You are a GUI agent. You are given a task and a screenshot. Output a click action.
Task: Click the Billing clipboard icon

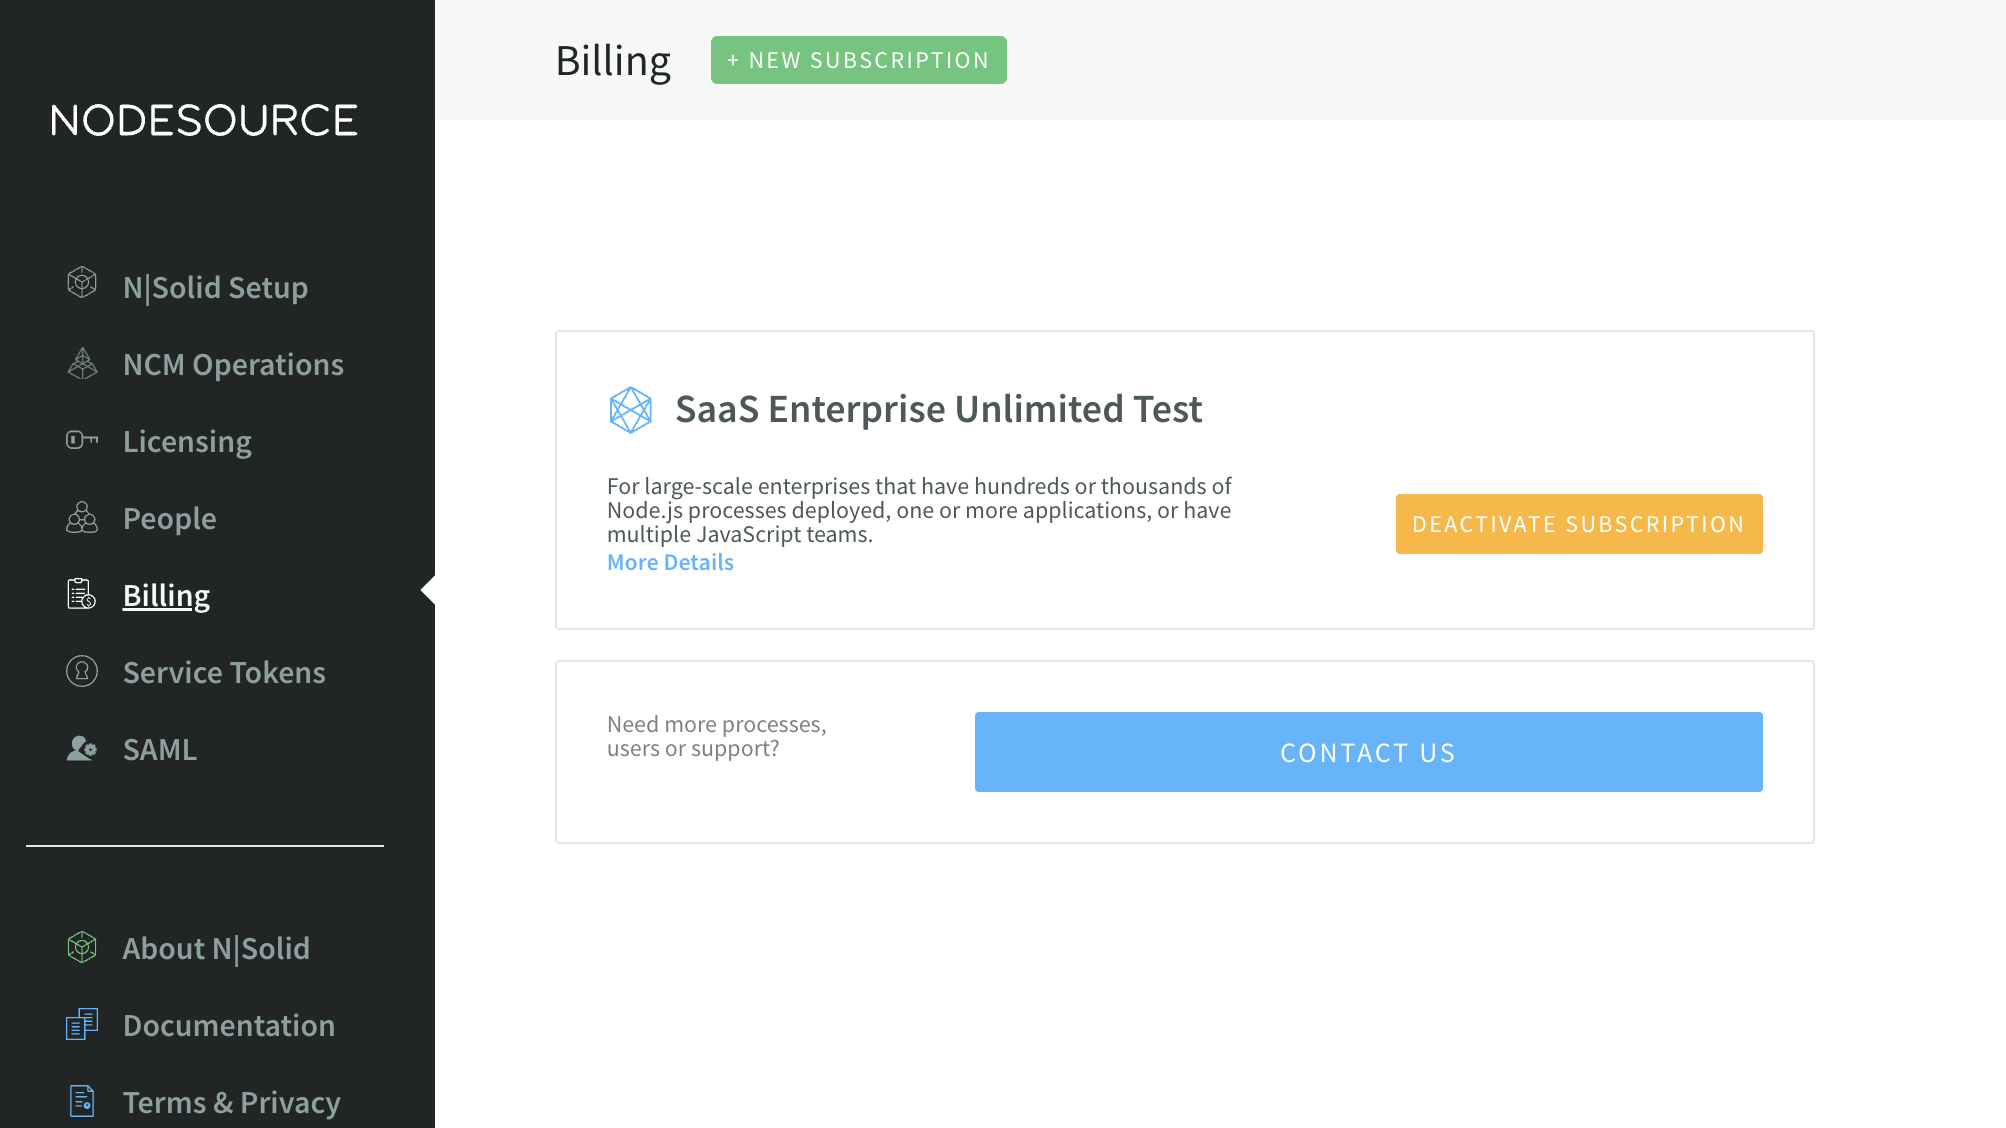(81, 595)
